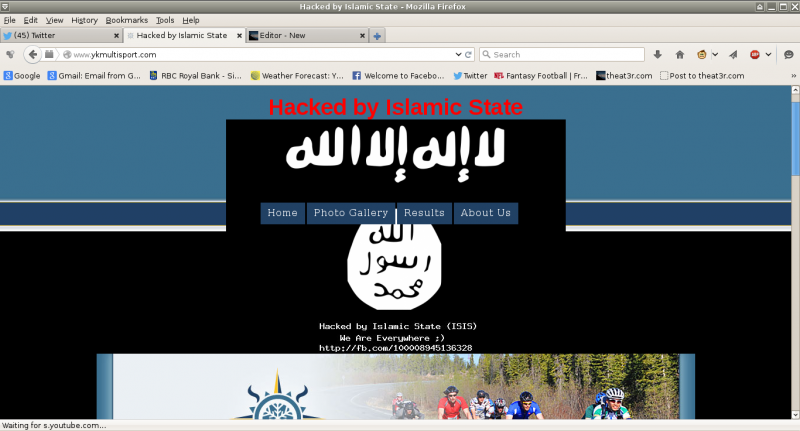800x431 pixels.
Task: Open the View menu
Action: (54, 20)
